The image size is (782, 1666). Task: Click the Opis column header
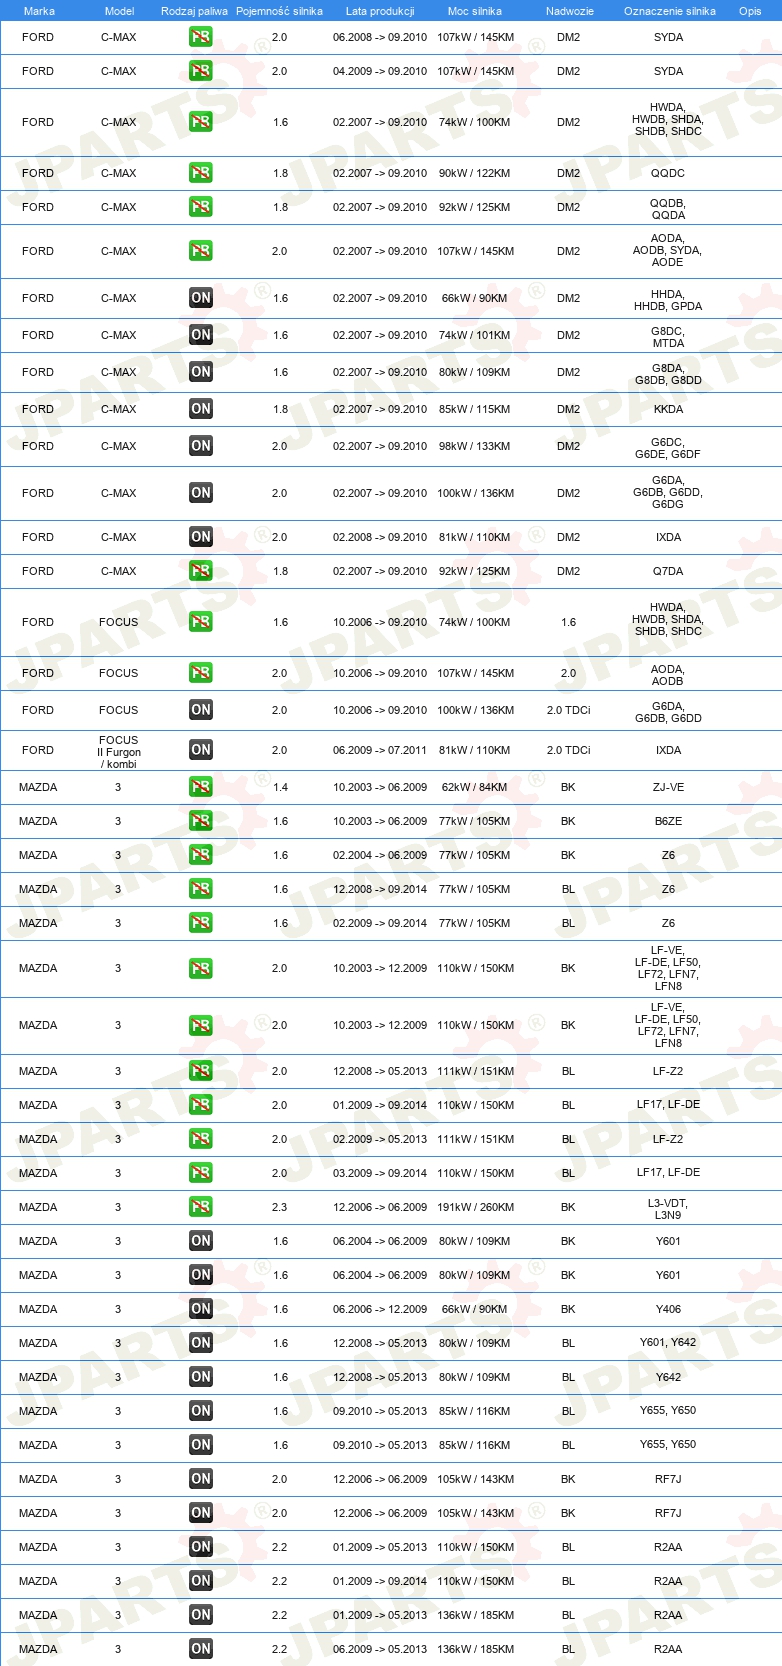750,11
